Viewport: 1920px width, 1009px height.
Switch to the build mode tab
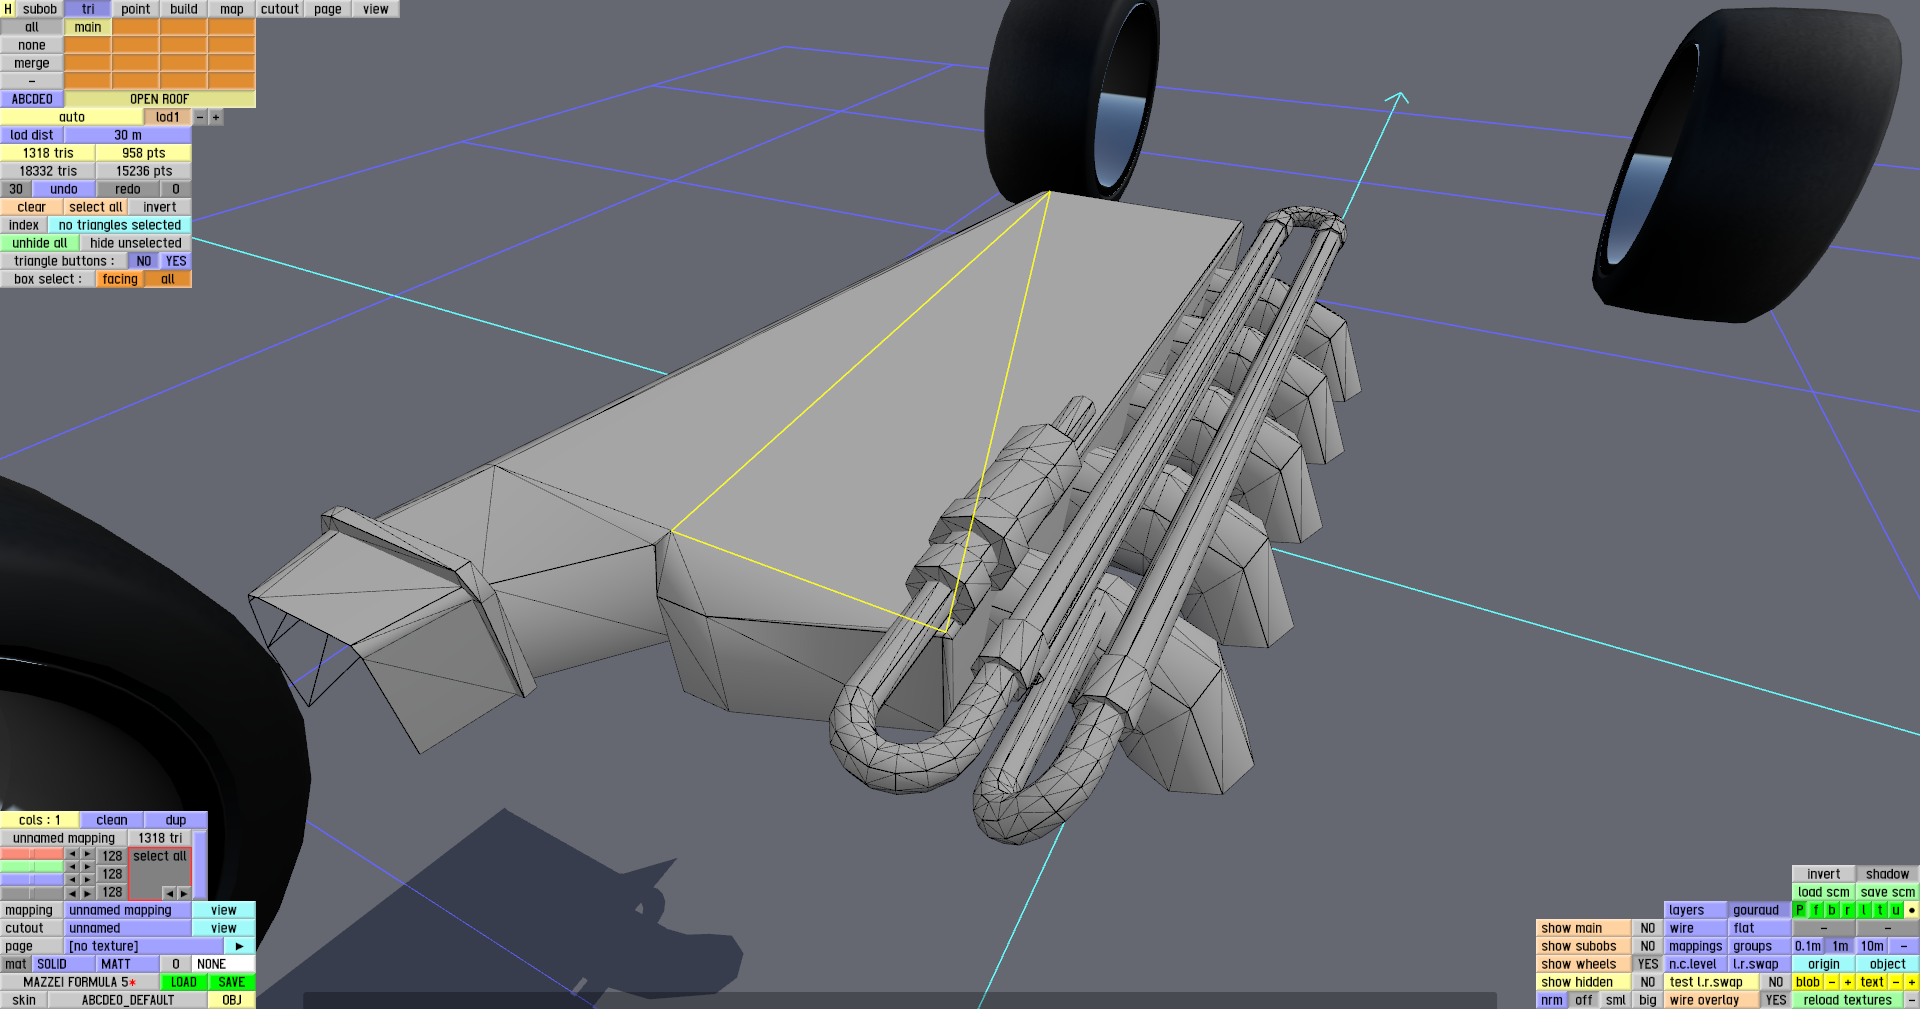point(184,9)
